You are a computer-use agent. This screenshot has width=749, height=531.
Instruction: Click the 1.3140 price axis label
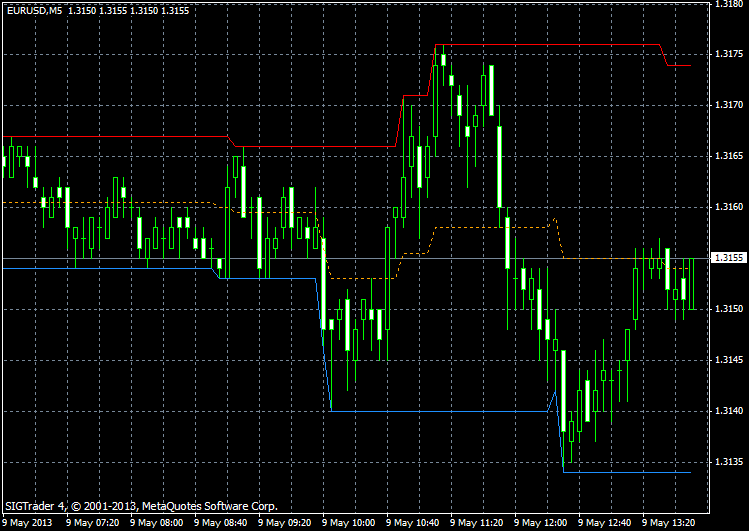click(729, 411)
